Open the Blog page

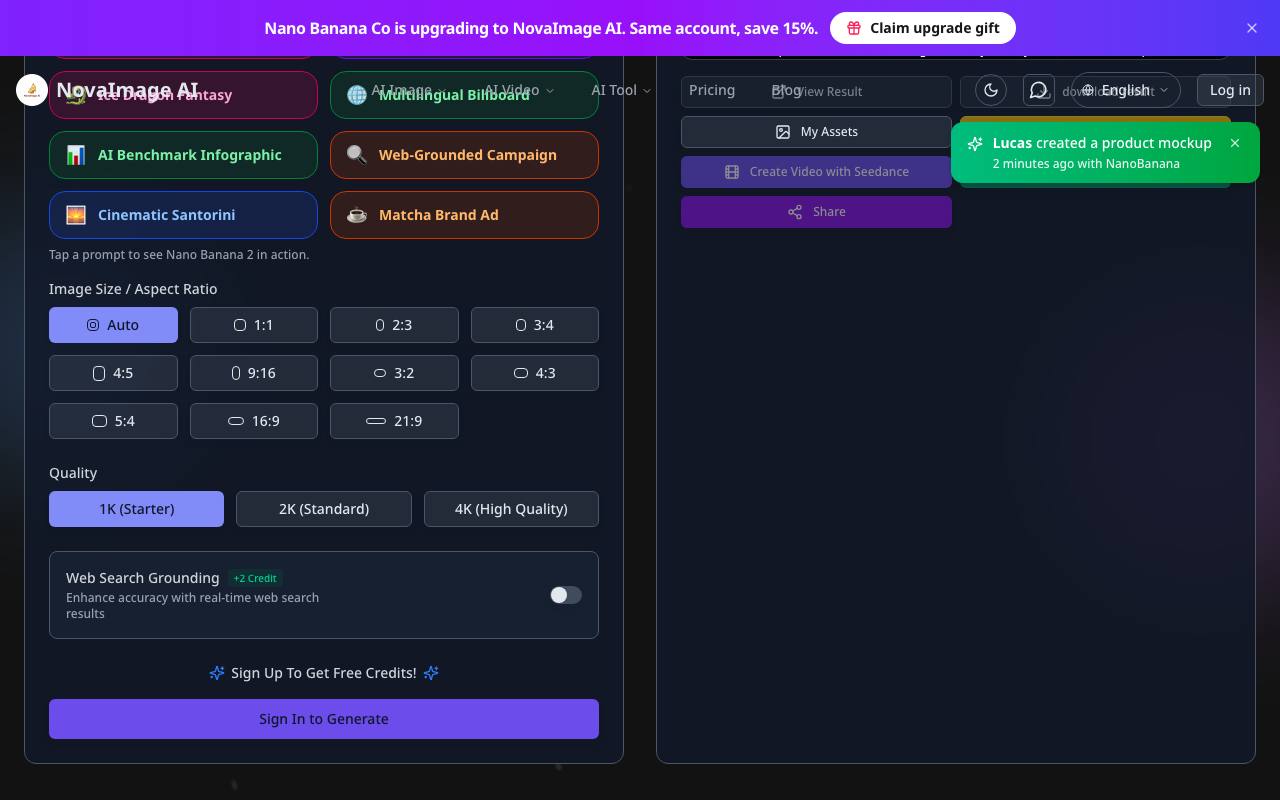[786, 90]
